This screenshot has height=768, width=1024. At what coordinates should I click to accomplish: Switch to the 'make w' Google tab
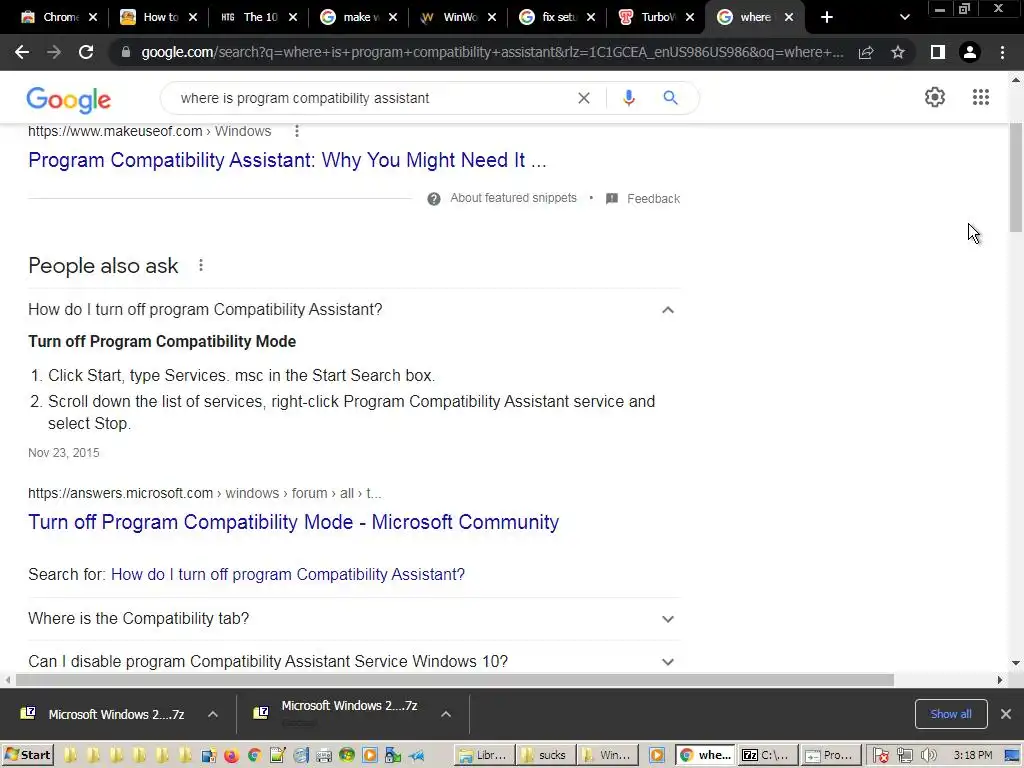(x=359, y=17)
